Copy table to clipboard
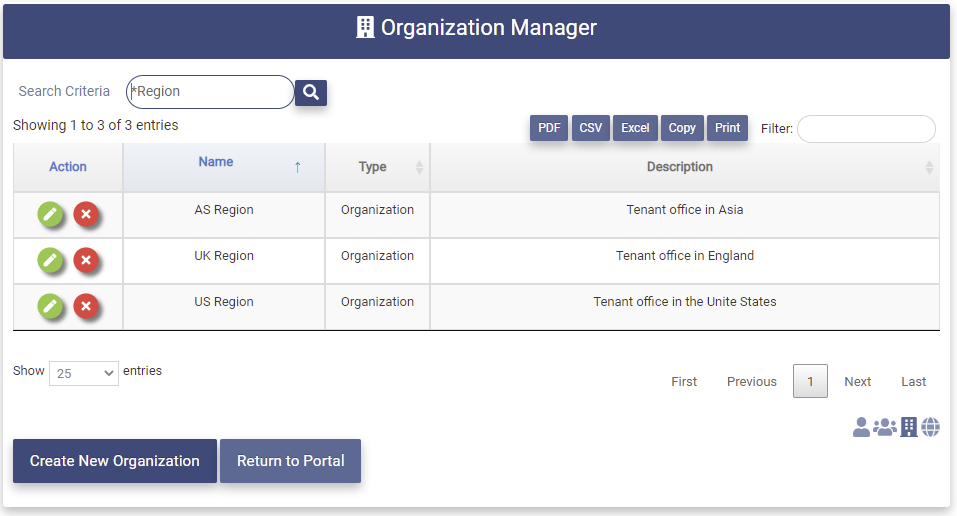The height and width of the screenshot is (516, 957). point(682,128)
